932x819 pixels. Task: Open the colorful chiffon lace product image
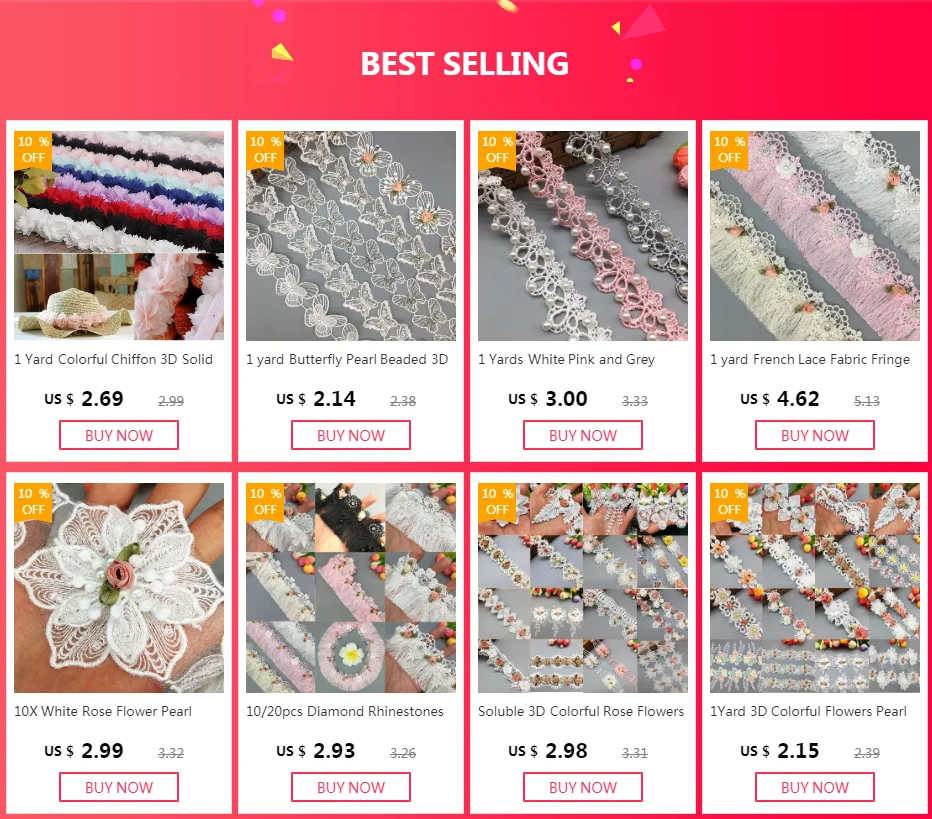click(x=119, y=236)
